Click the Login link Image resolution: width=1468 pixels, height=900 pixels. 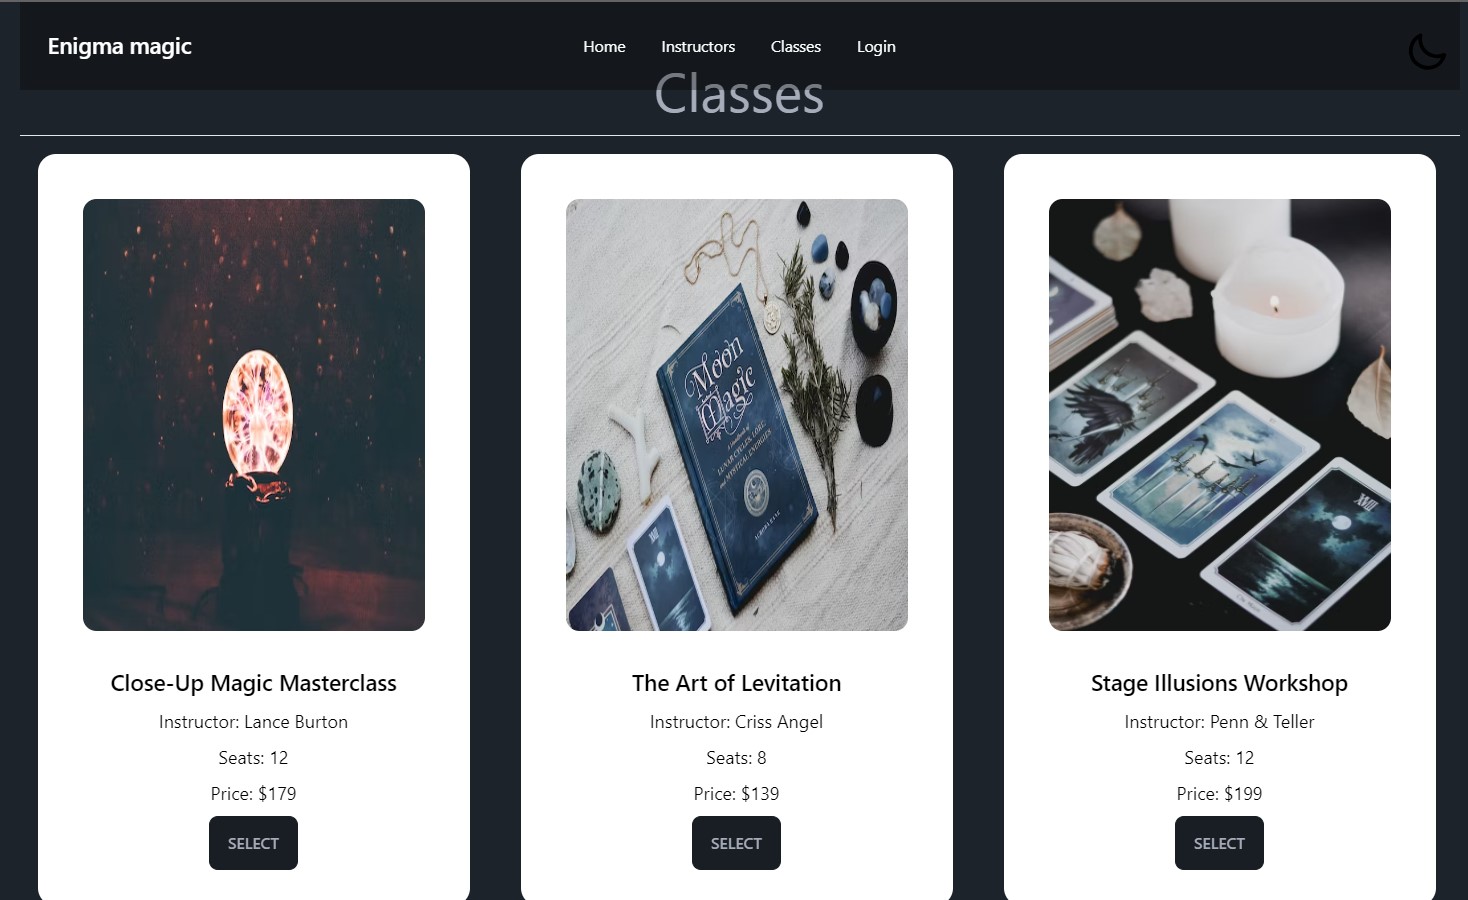[x=876, y=47]
